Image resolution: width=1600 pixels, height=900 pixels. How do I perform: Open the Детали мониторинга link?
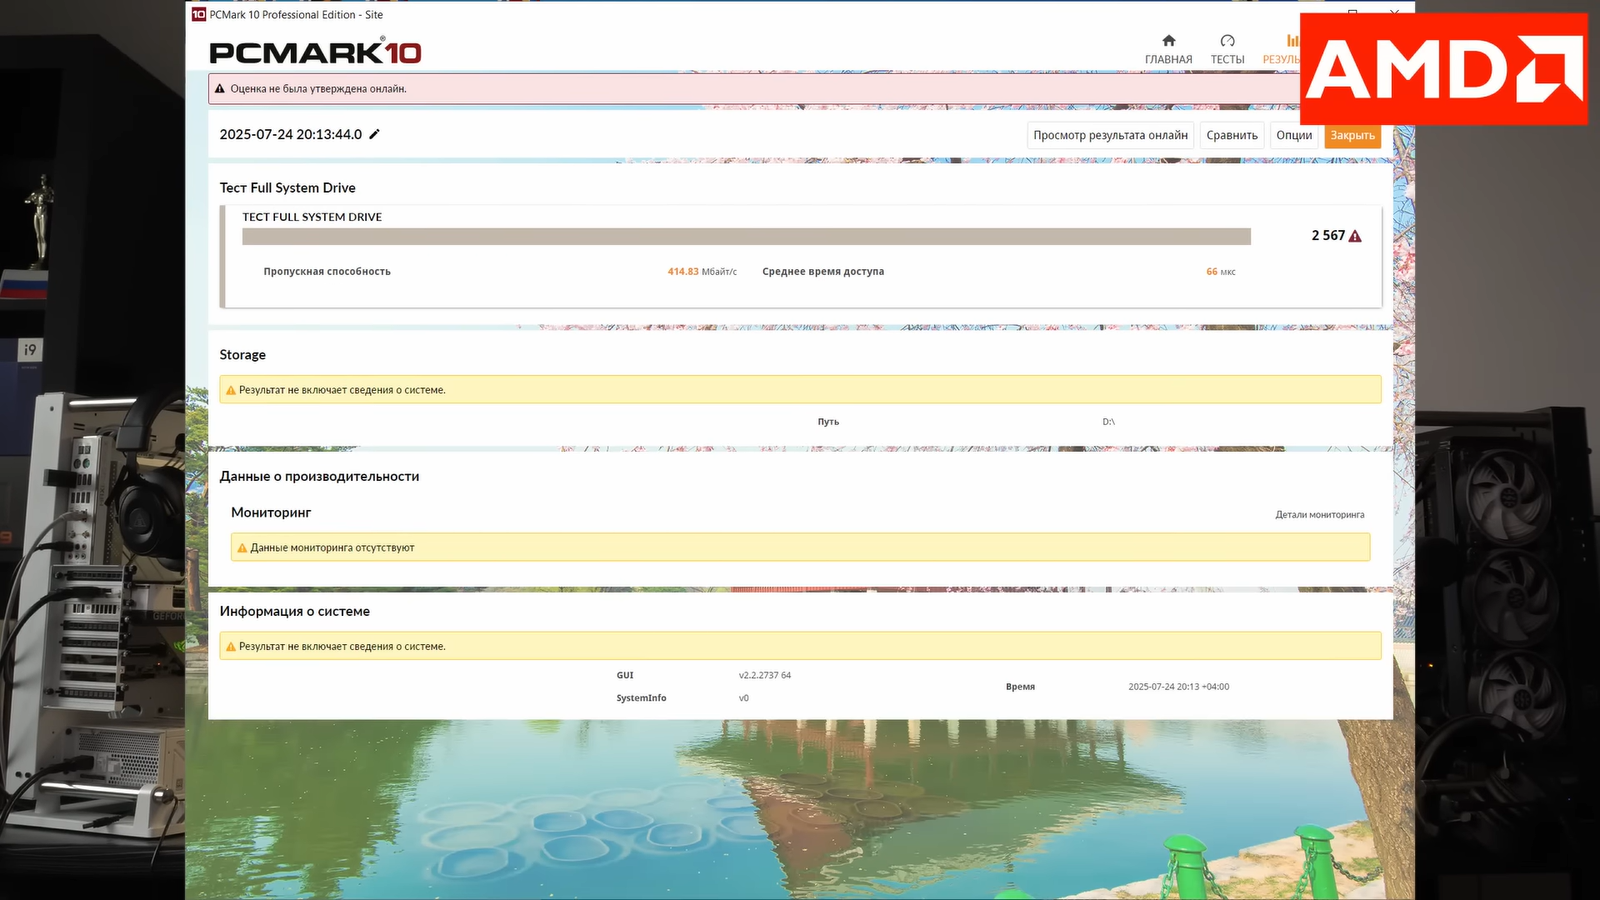click(1320, 515)
